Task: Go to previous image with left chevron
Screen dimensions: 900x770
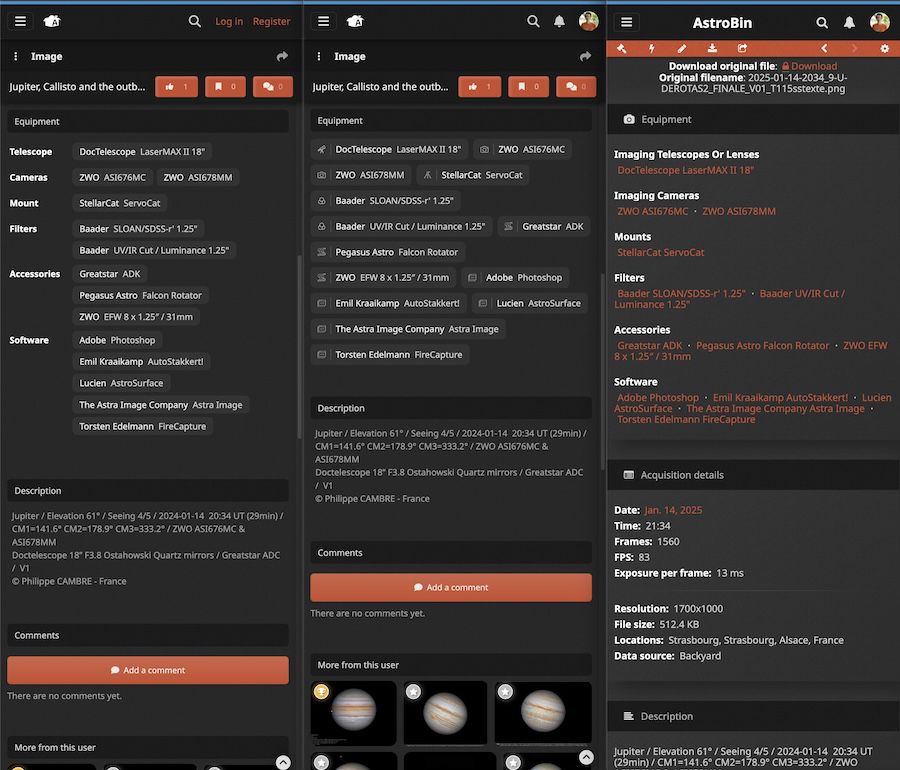Action: (824, 48)
